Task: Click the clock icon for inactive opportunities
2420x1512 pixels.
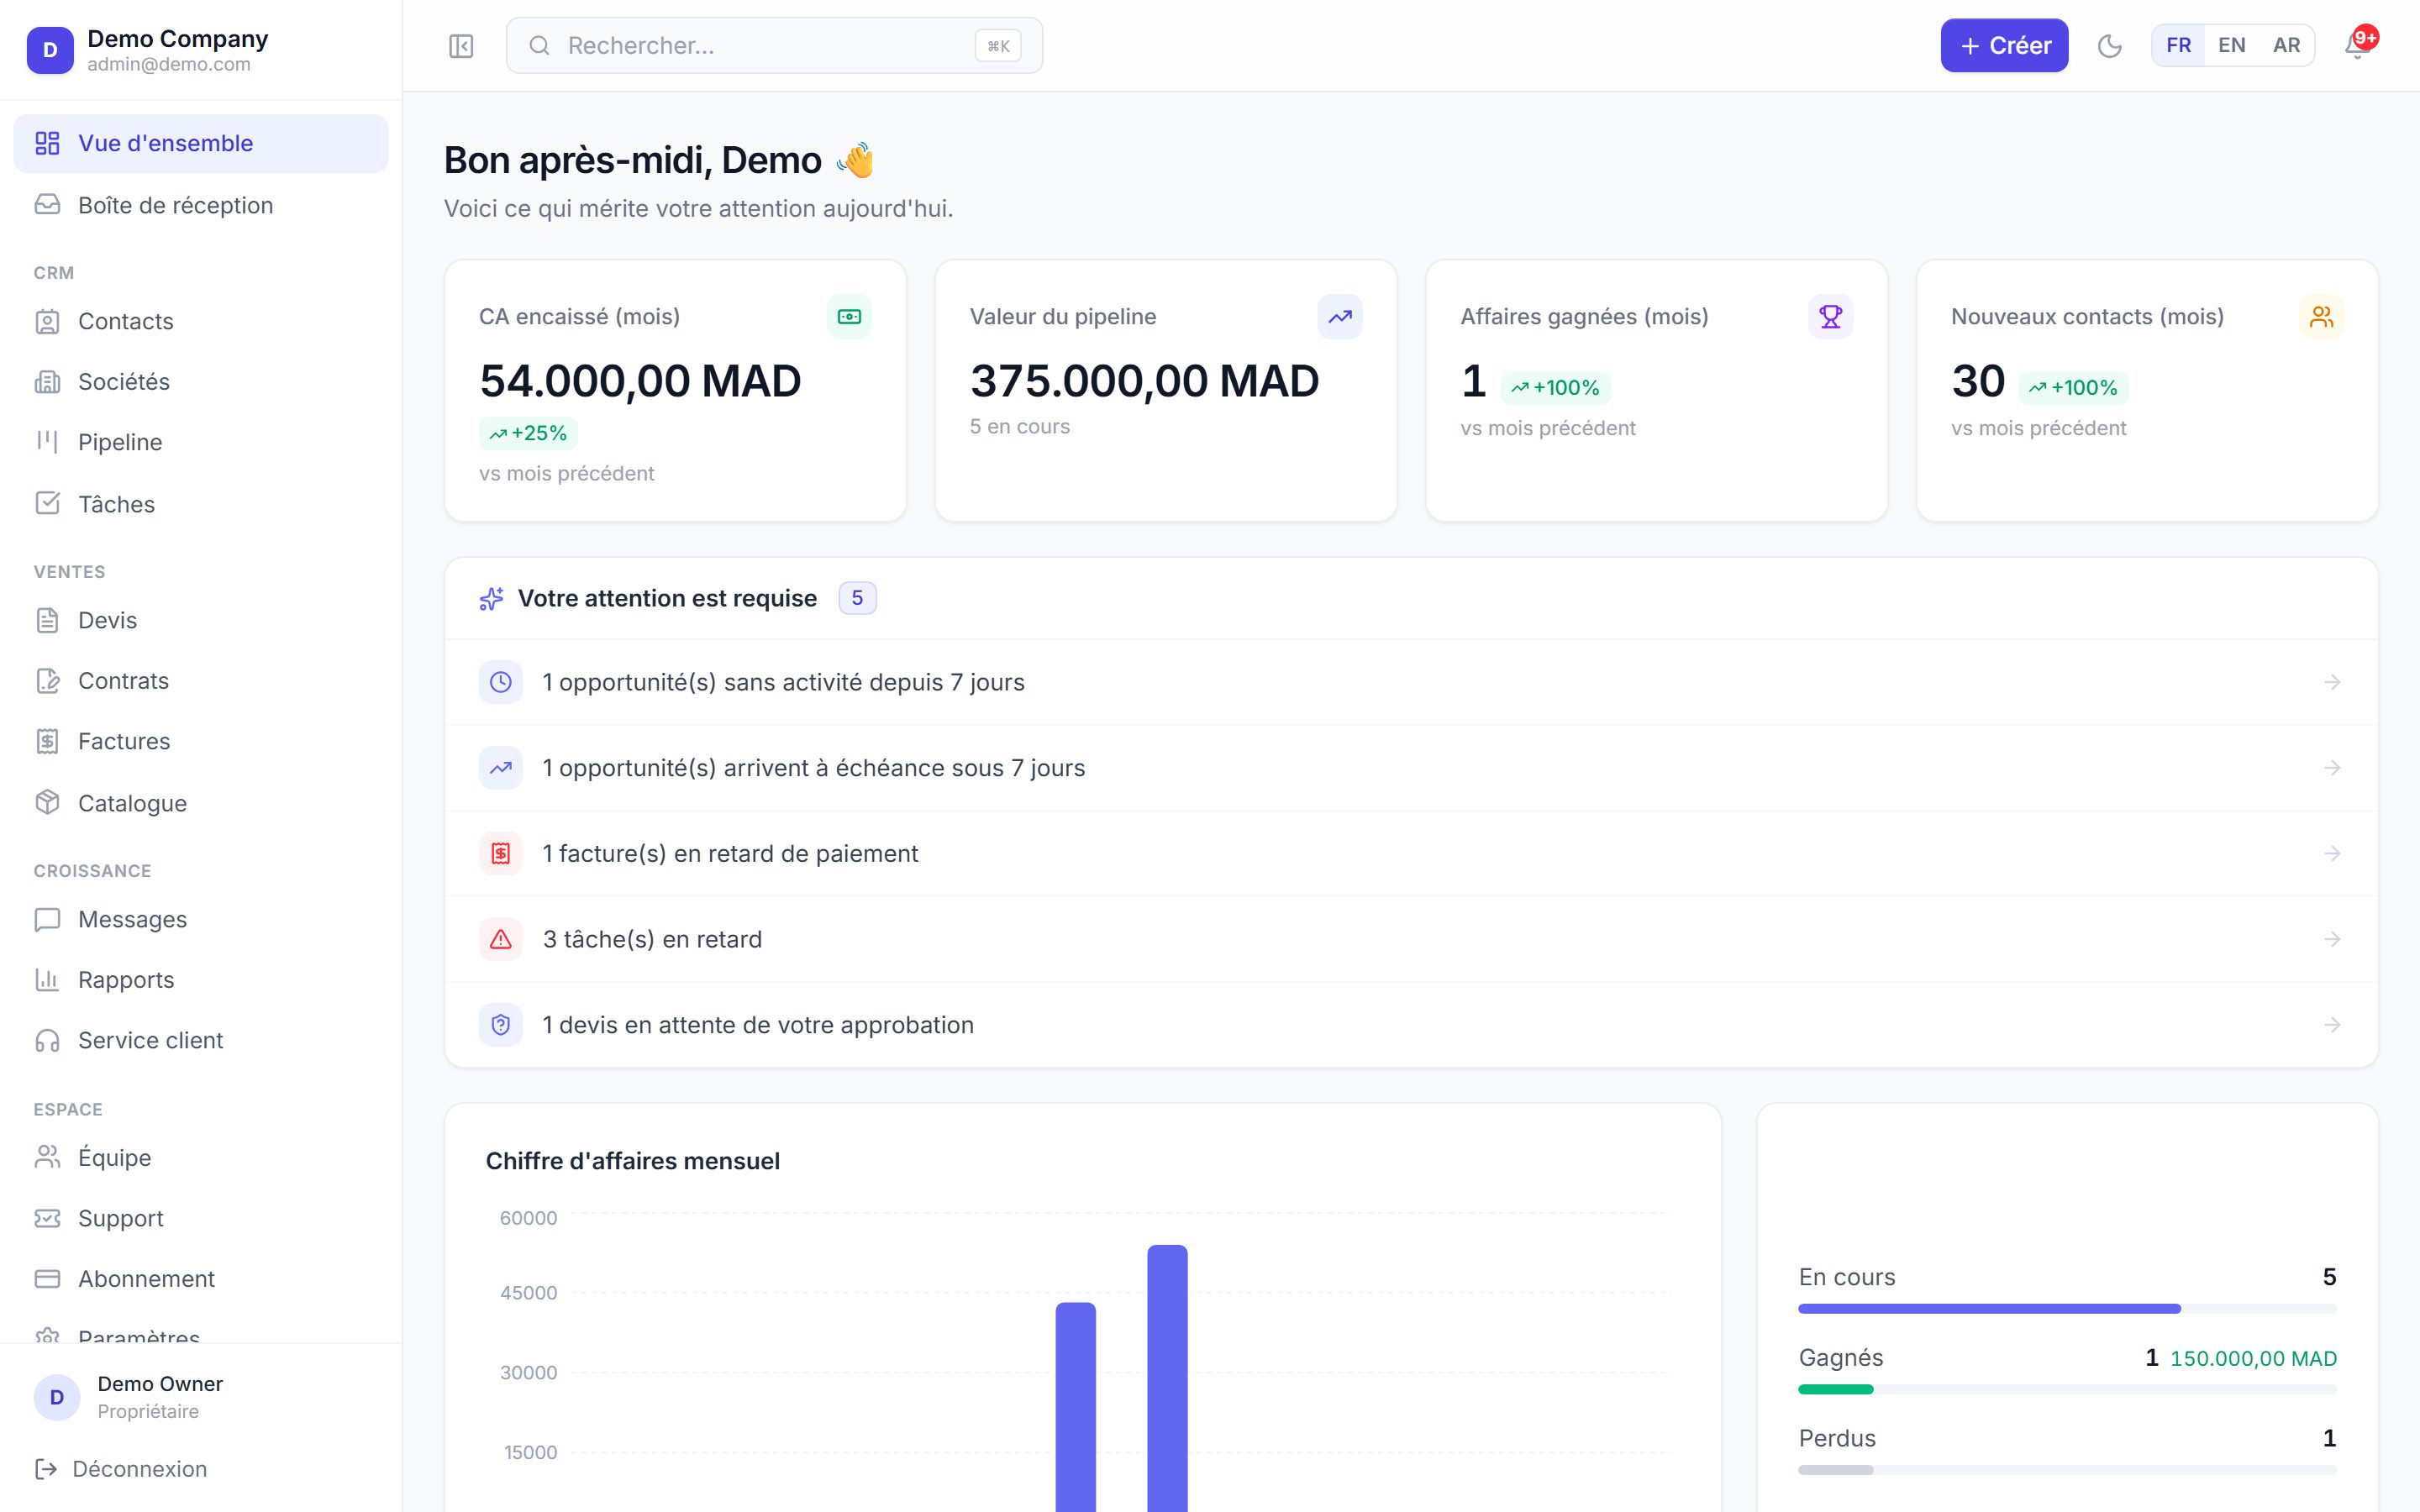Action: (x=501, y=682)
